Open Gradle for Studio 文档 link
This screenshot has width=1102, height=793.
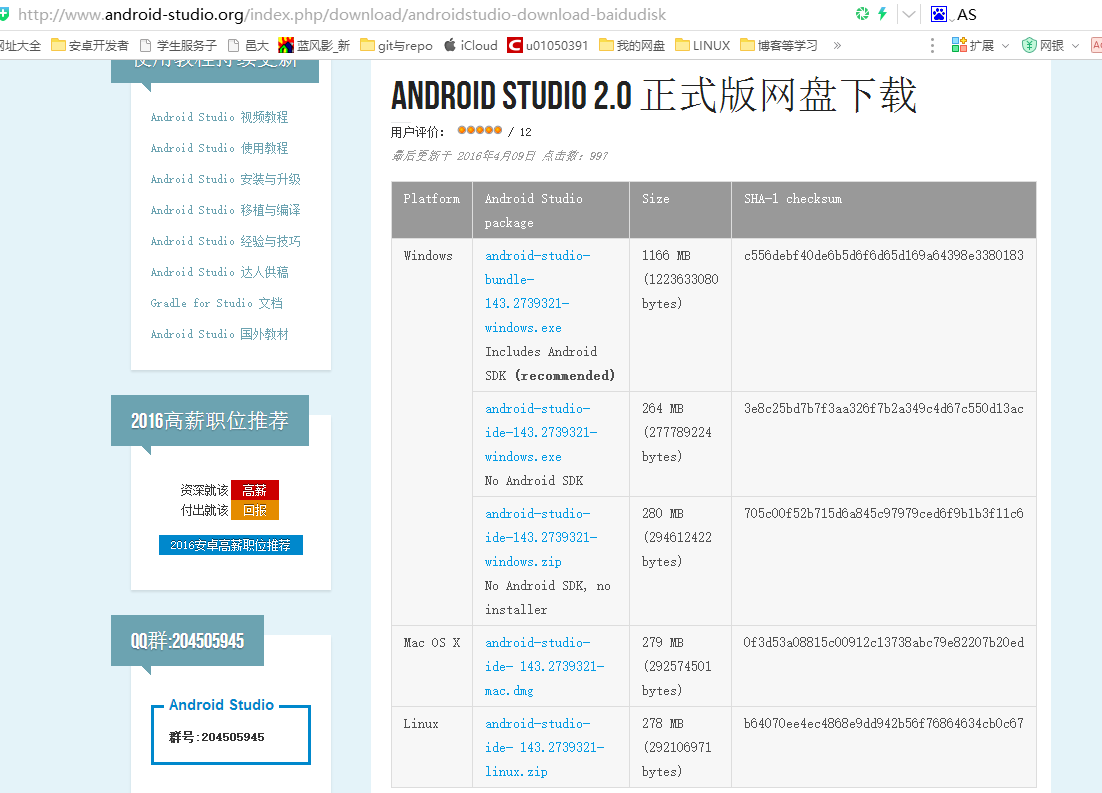pos(216,303)
